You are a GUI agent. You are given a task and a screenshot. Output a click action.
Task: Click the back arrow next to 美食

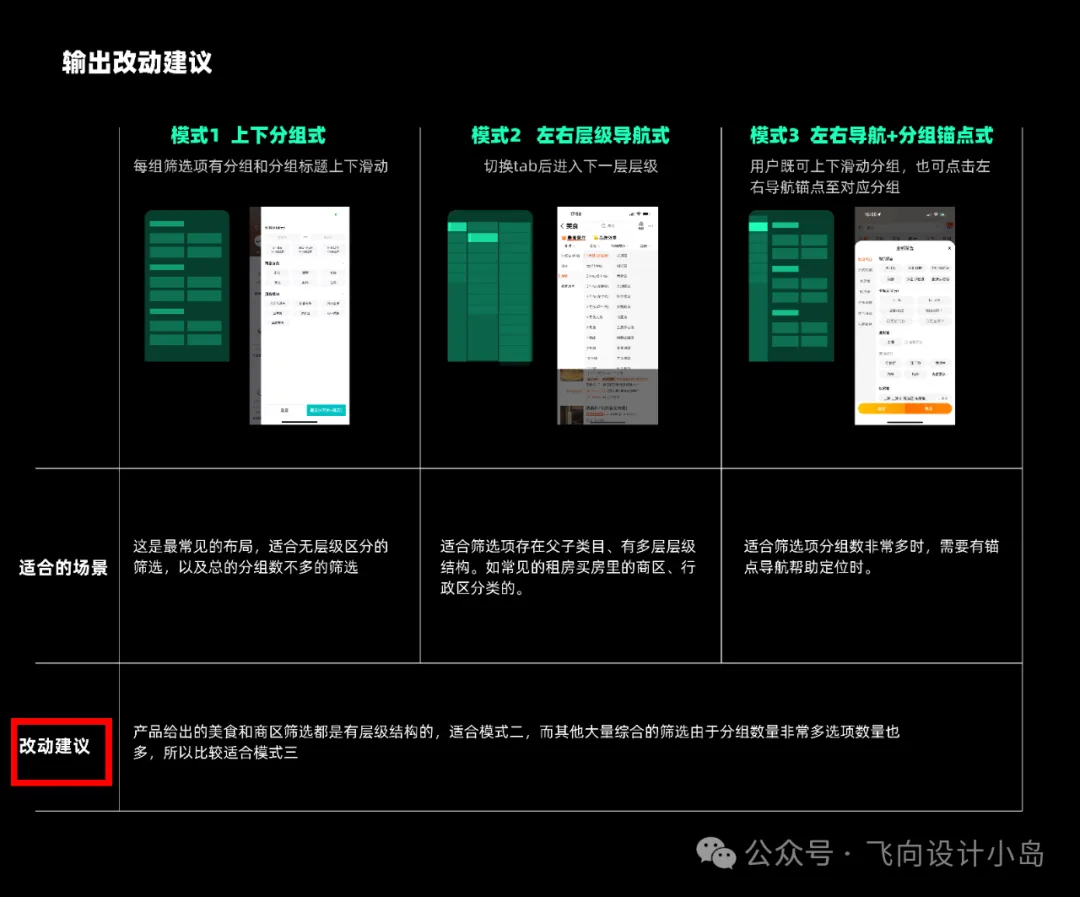pos(562,226)
